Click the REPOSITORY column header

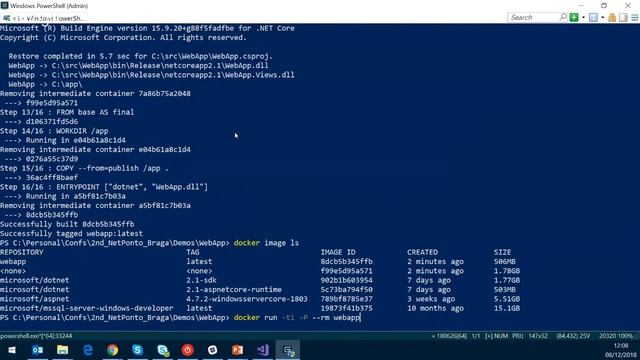click(x=22, y=252)
